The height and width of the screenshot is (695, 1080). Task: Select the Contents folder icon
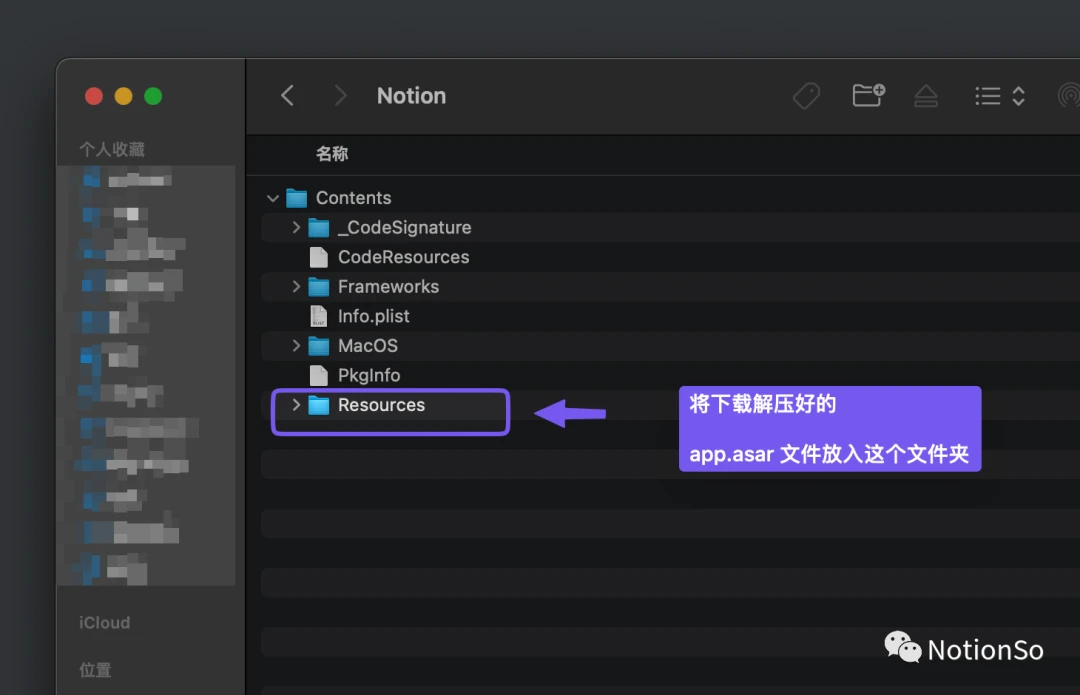296,198
